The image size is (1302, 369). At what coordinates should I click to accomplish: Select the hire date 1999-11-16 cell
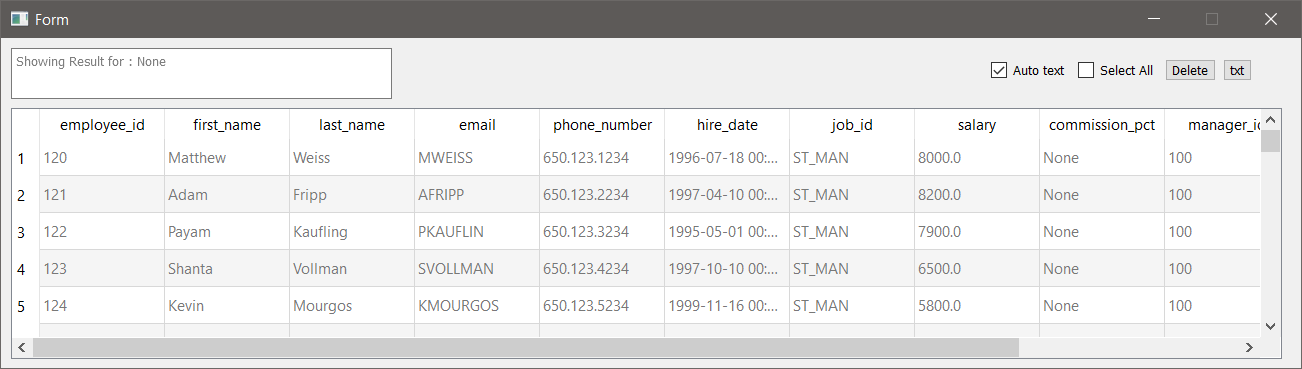(727, 306)
